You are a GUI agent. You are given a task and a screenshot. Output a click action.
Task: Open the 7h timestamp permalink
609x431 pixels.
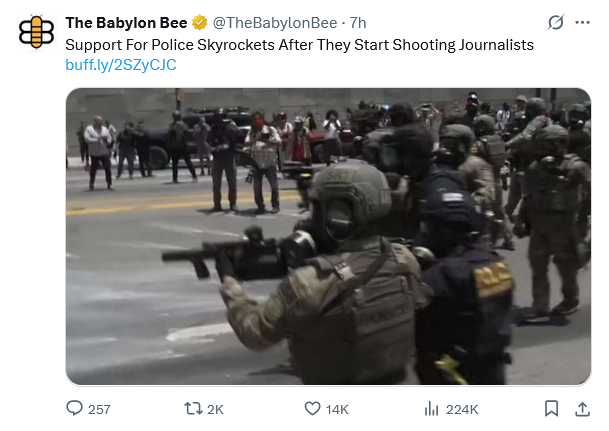(x=358, y=23)
